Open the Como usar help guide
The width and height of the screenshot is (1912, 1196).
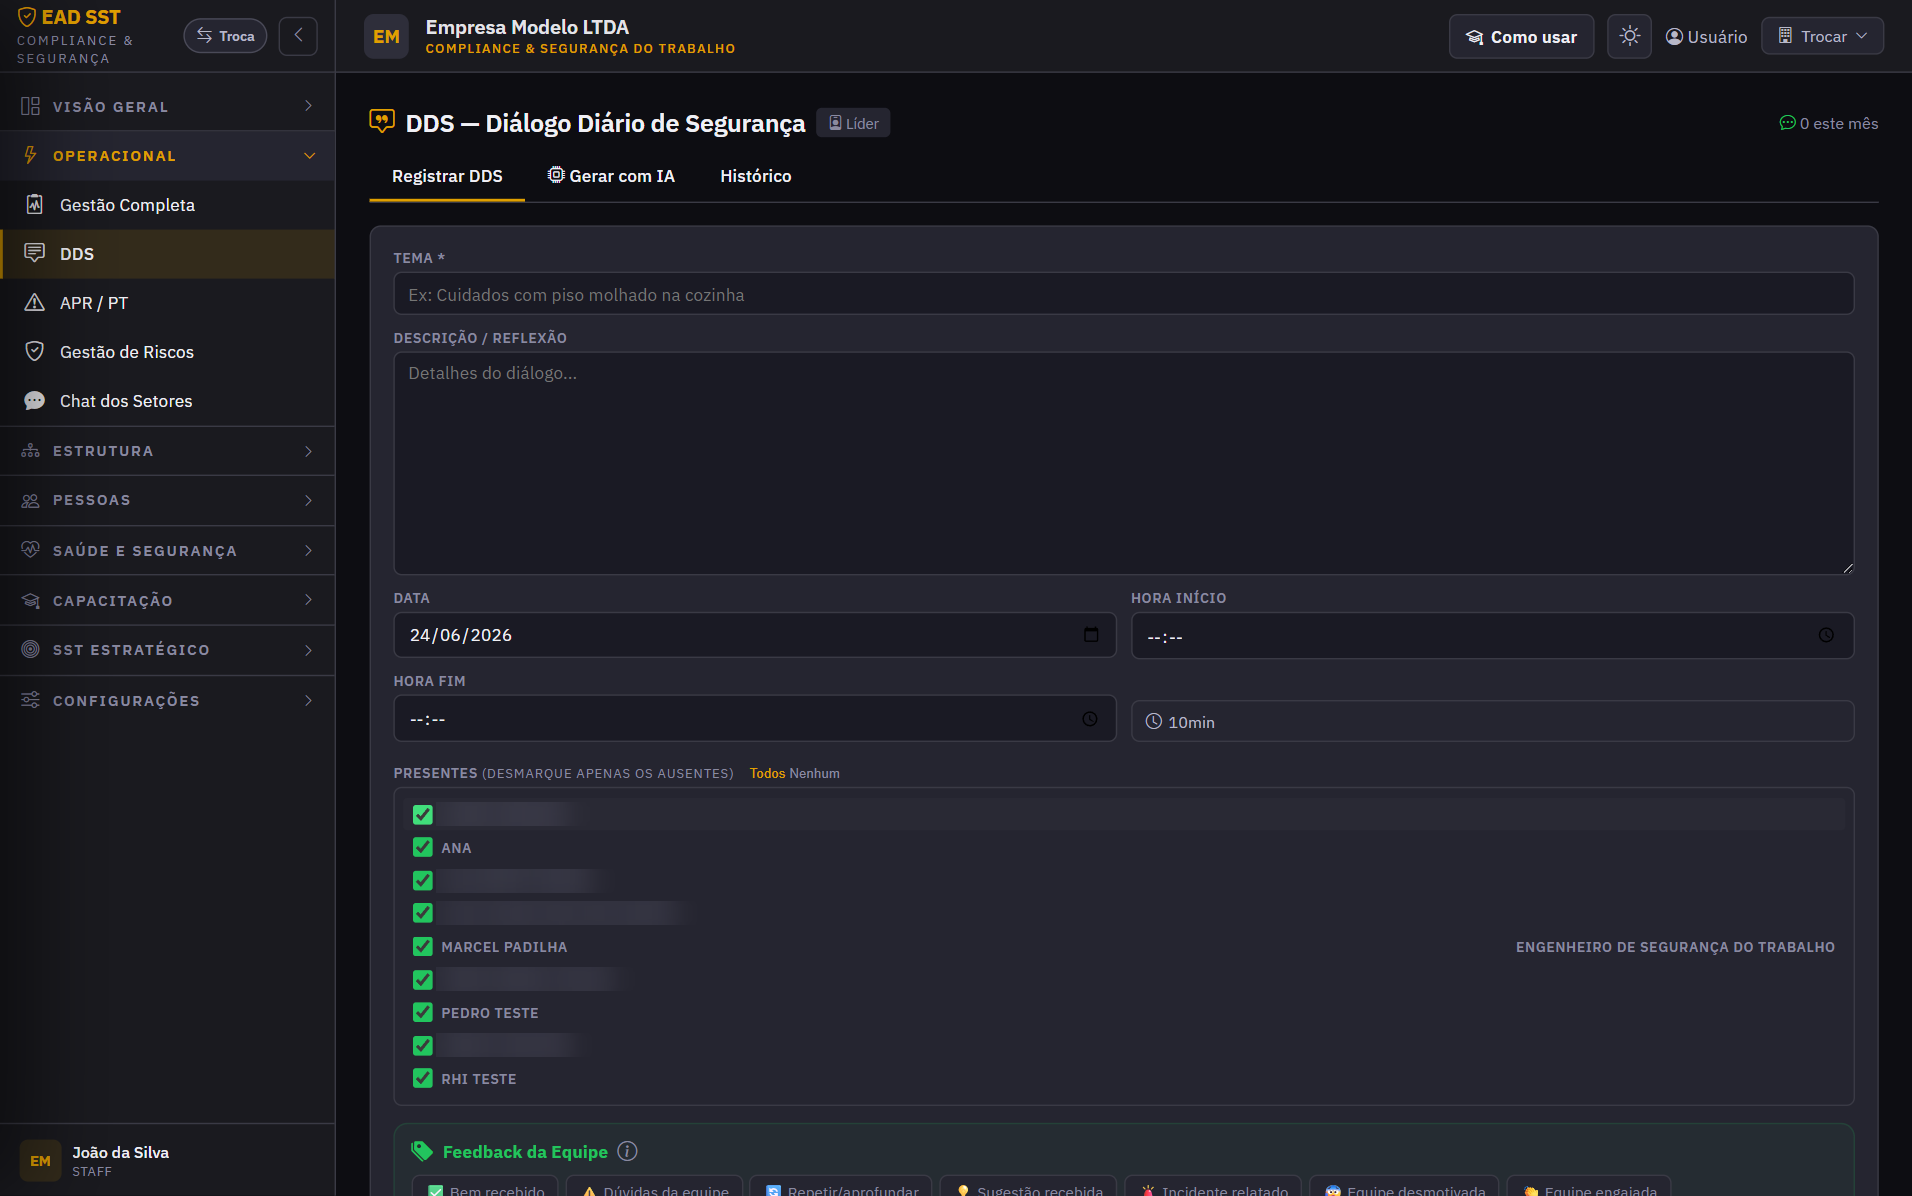point(1521,37)
